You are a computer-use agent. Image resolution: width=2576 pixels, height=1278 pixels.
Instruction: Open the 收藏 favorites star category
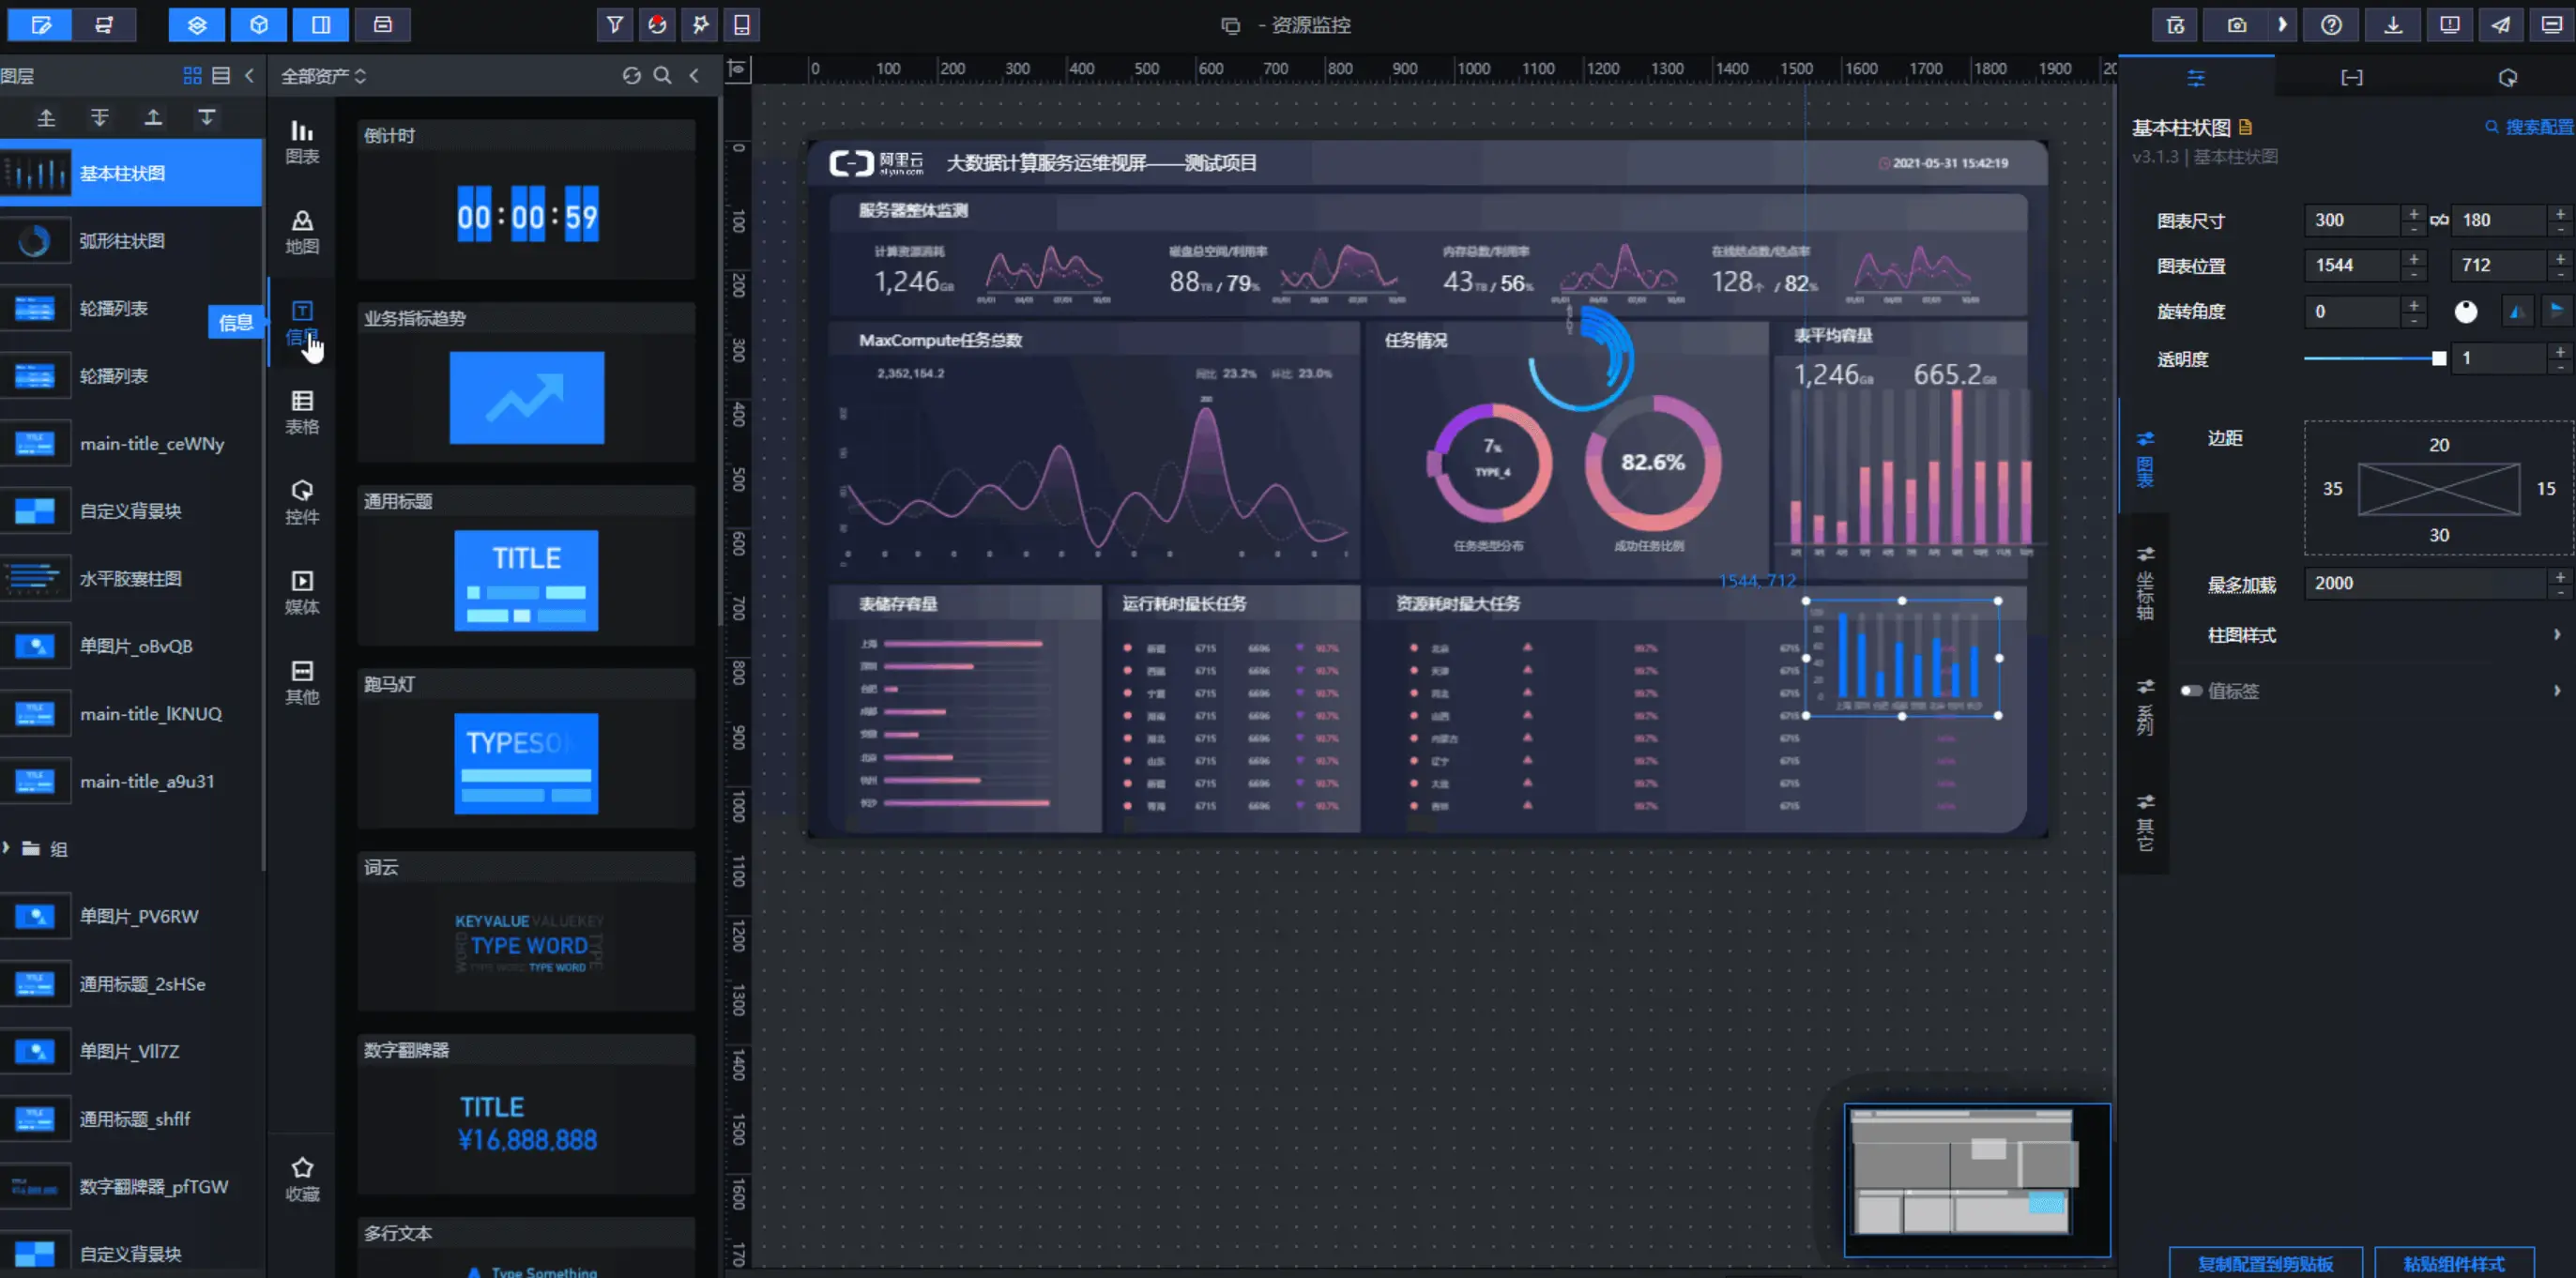pos(302,1178)
